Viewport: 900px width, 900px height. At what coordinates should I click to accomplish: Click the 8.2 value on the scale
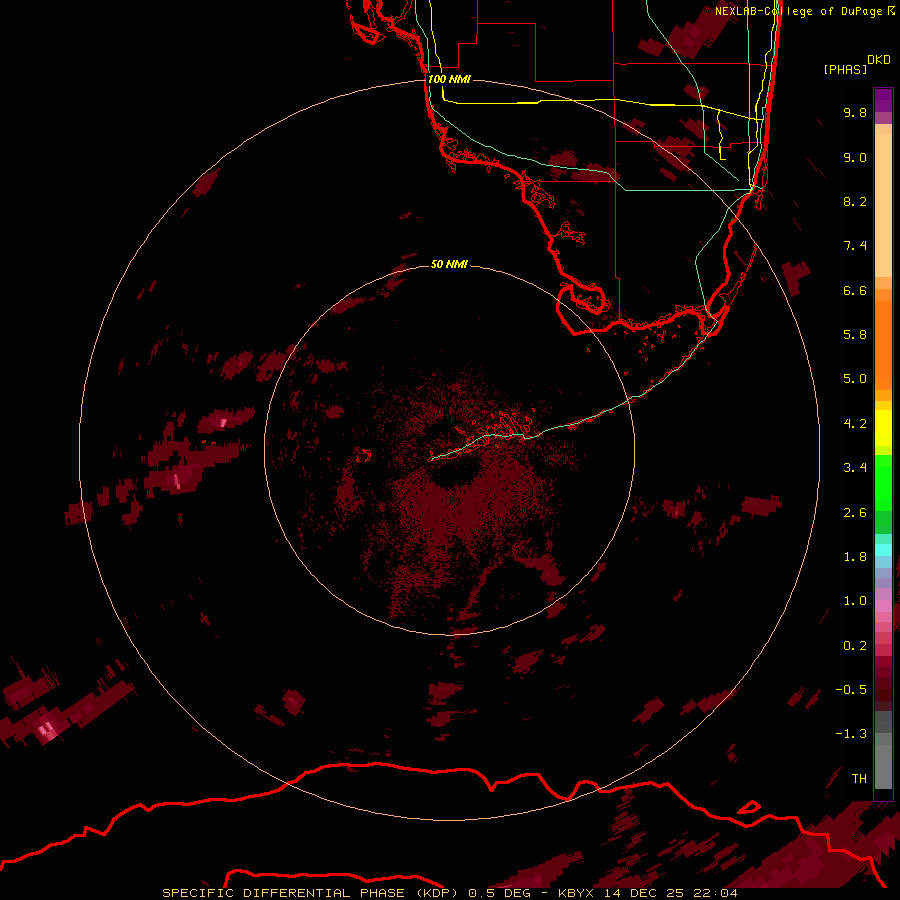(855, 201)
